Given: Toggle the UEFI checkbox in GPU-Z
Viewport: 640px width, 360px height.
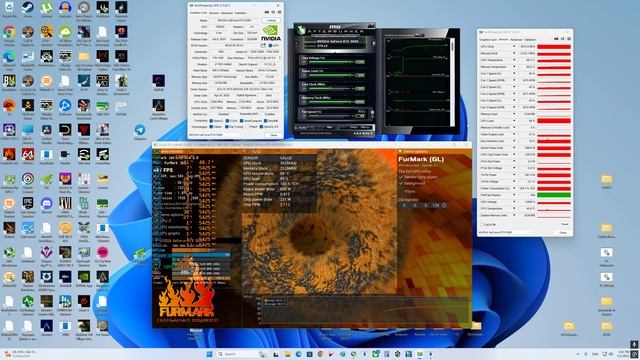Looking at the screenshot, I should tap(270, 45).
